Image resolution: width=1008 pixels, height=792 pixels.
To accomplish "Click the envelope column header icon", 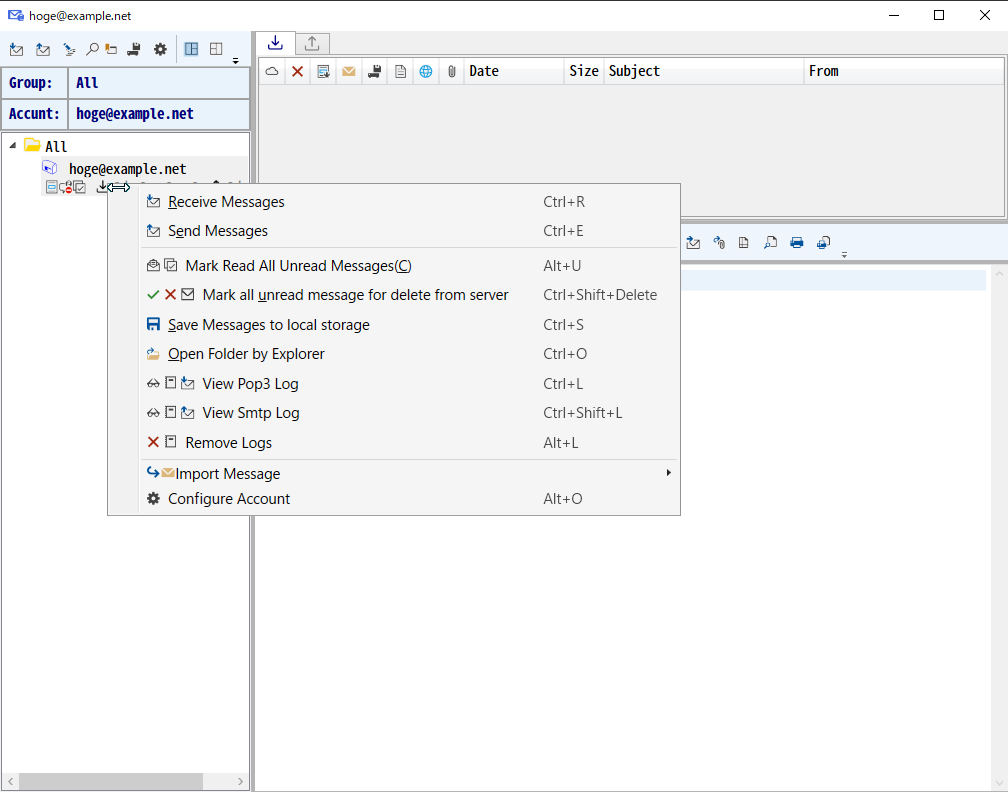I will [x=348, y=71].
